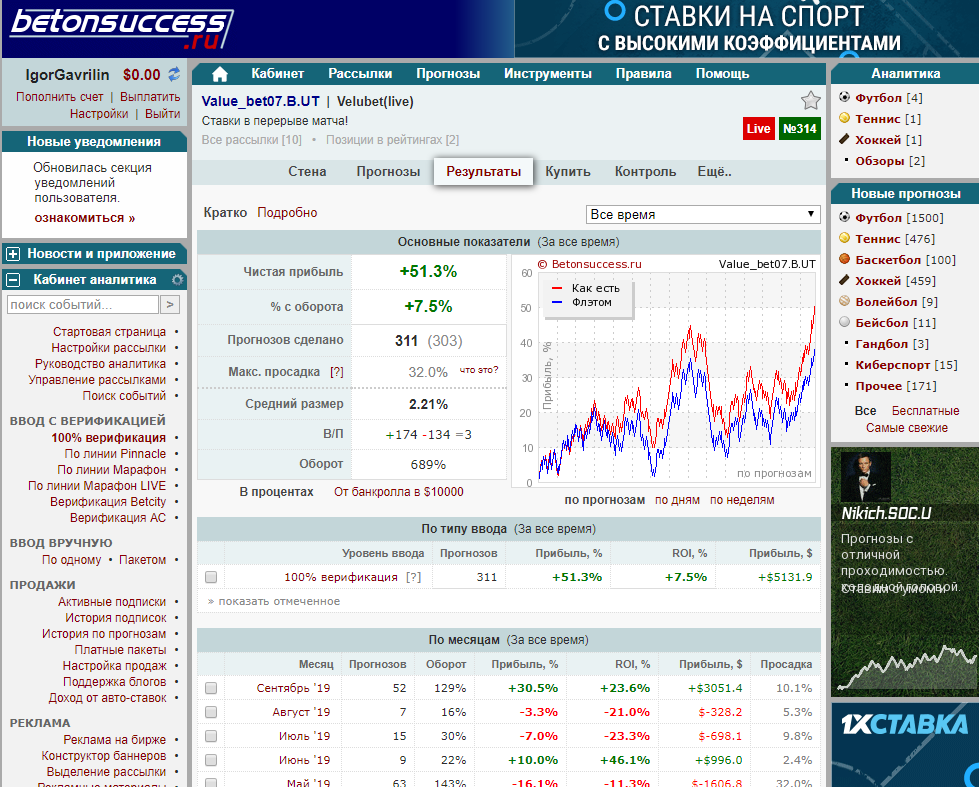Click the baseball icon next to Бейсбол
979x787 pixels.
pos(844,322)
